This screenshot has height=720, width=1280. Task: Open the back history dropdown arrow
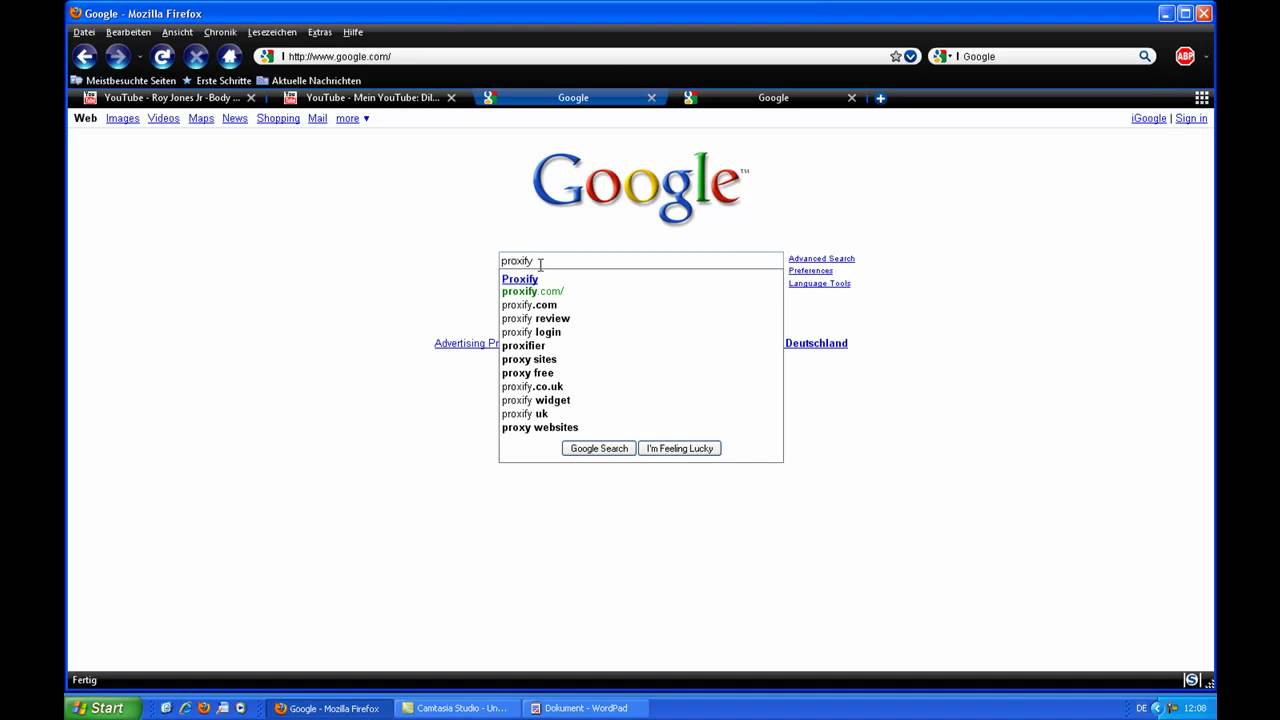pos(140,57)
